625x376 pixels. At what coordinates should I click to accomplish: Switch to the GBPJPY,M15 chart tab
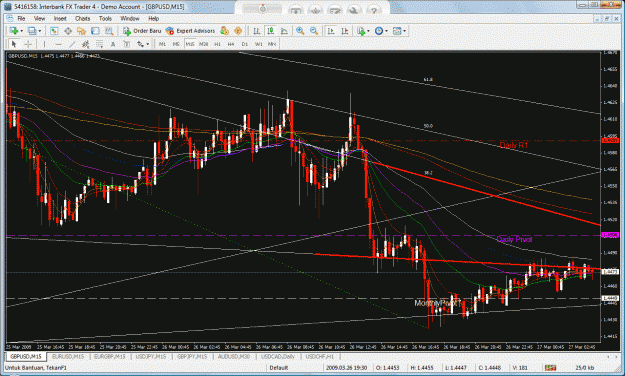[x=192, y=356]
